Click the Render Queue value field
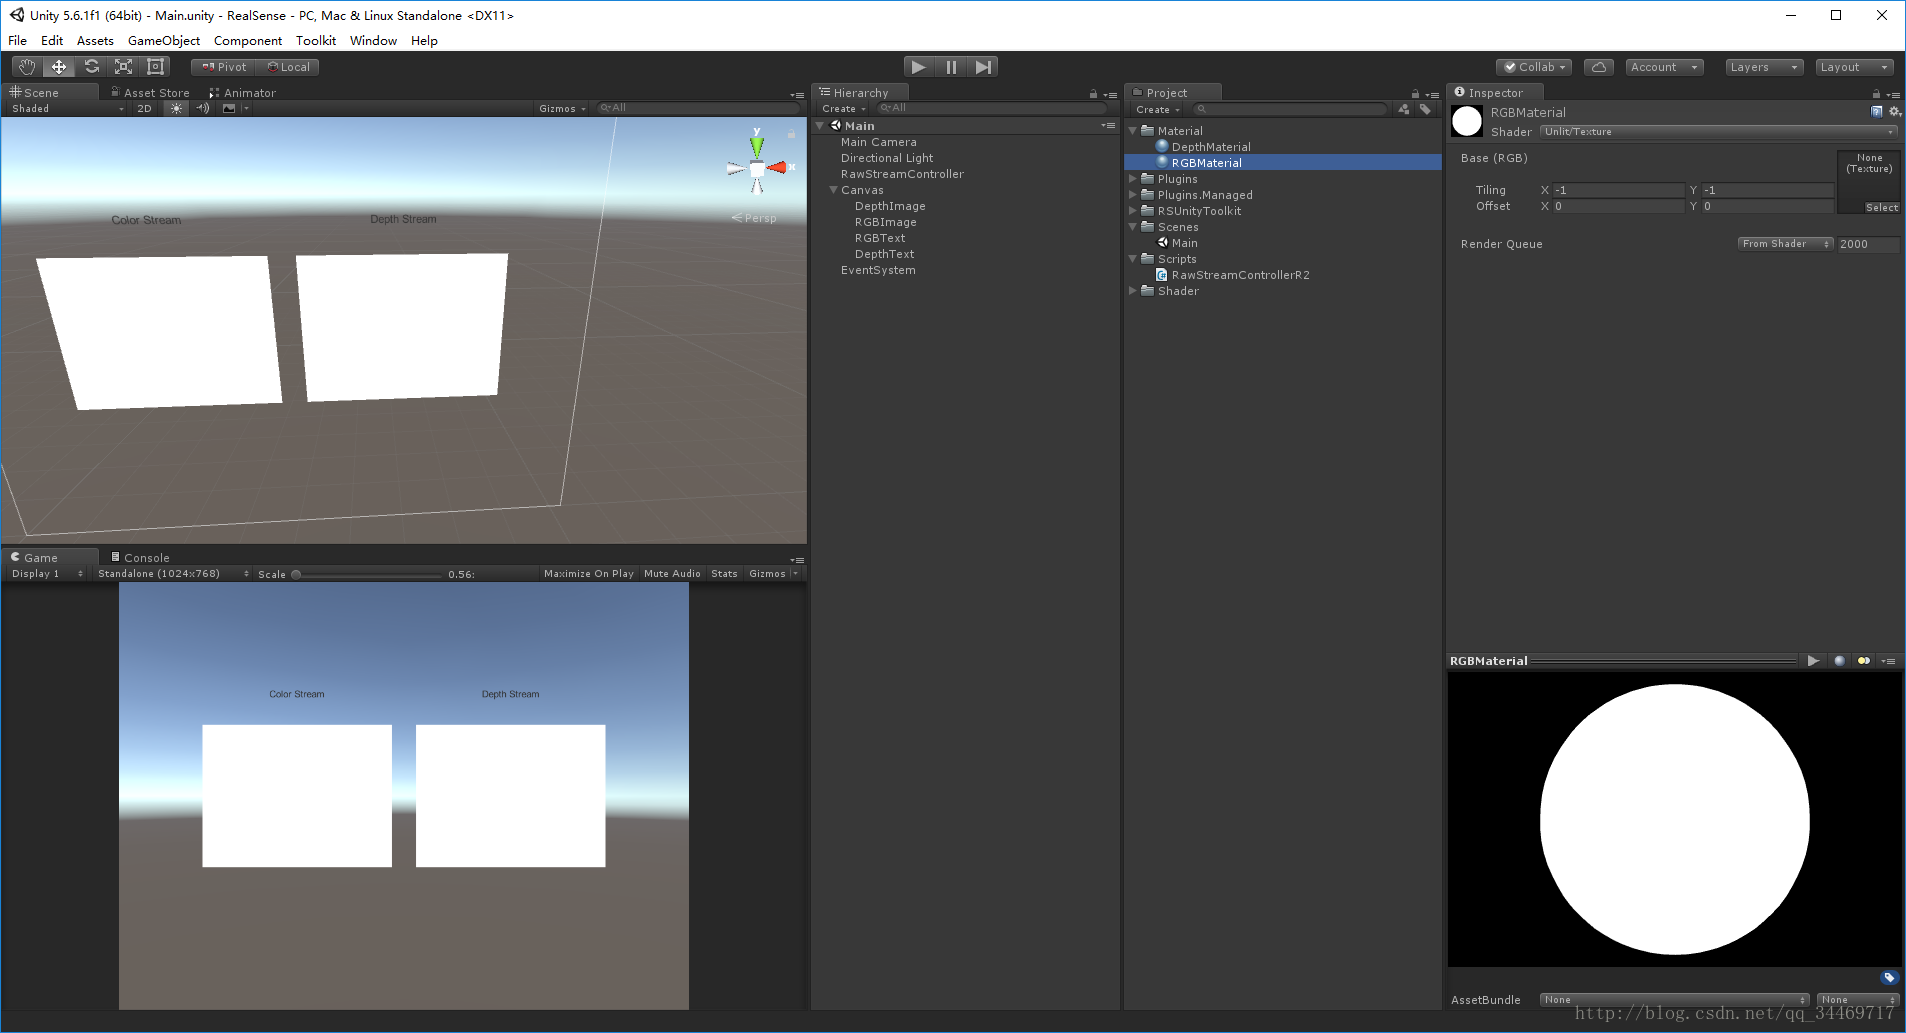Image resolution: width=1906 pixels, height=1033 pixels. 1868,244
